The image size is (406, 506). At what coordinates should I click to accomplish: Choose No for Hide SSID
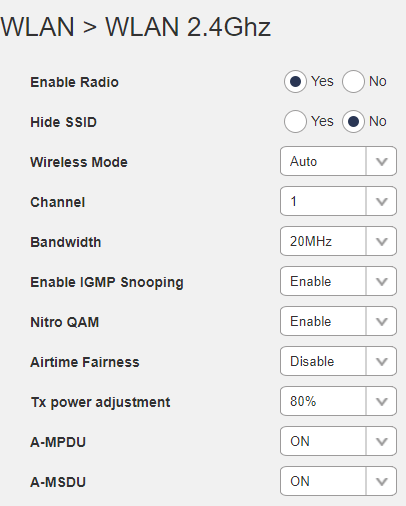click(x=353, y=121)
